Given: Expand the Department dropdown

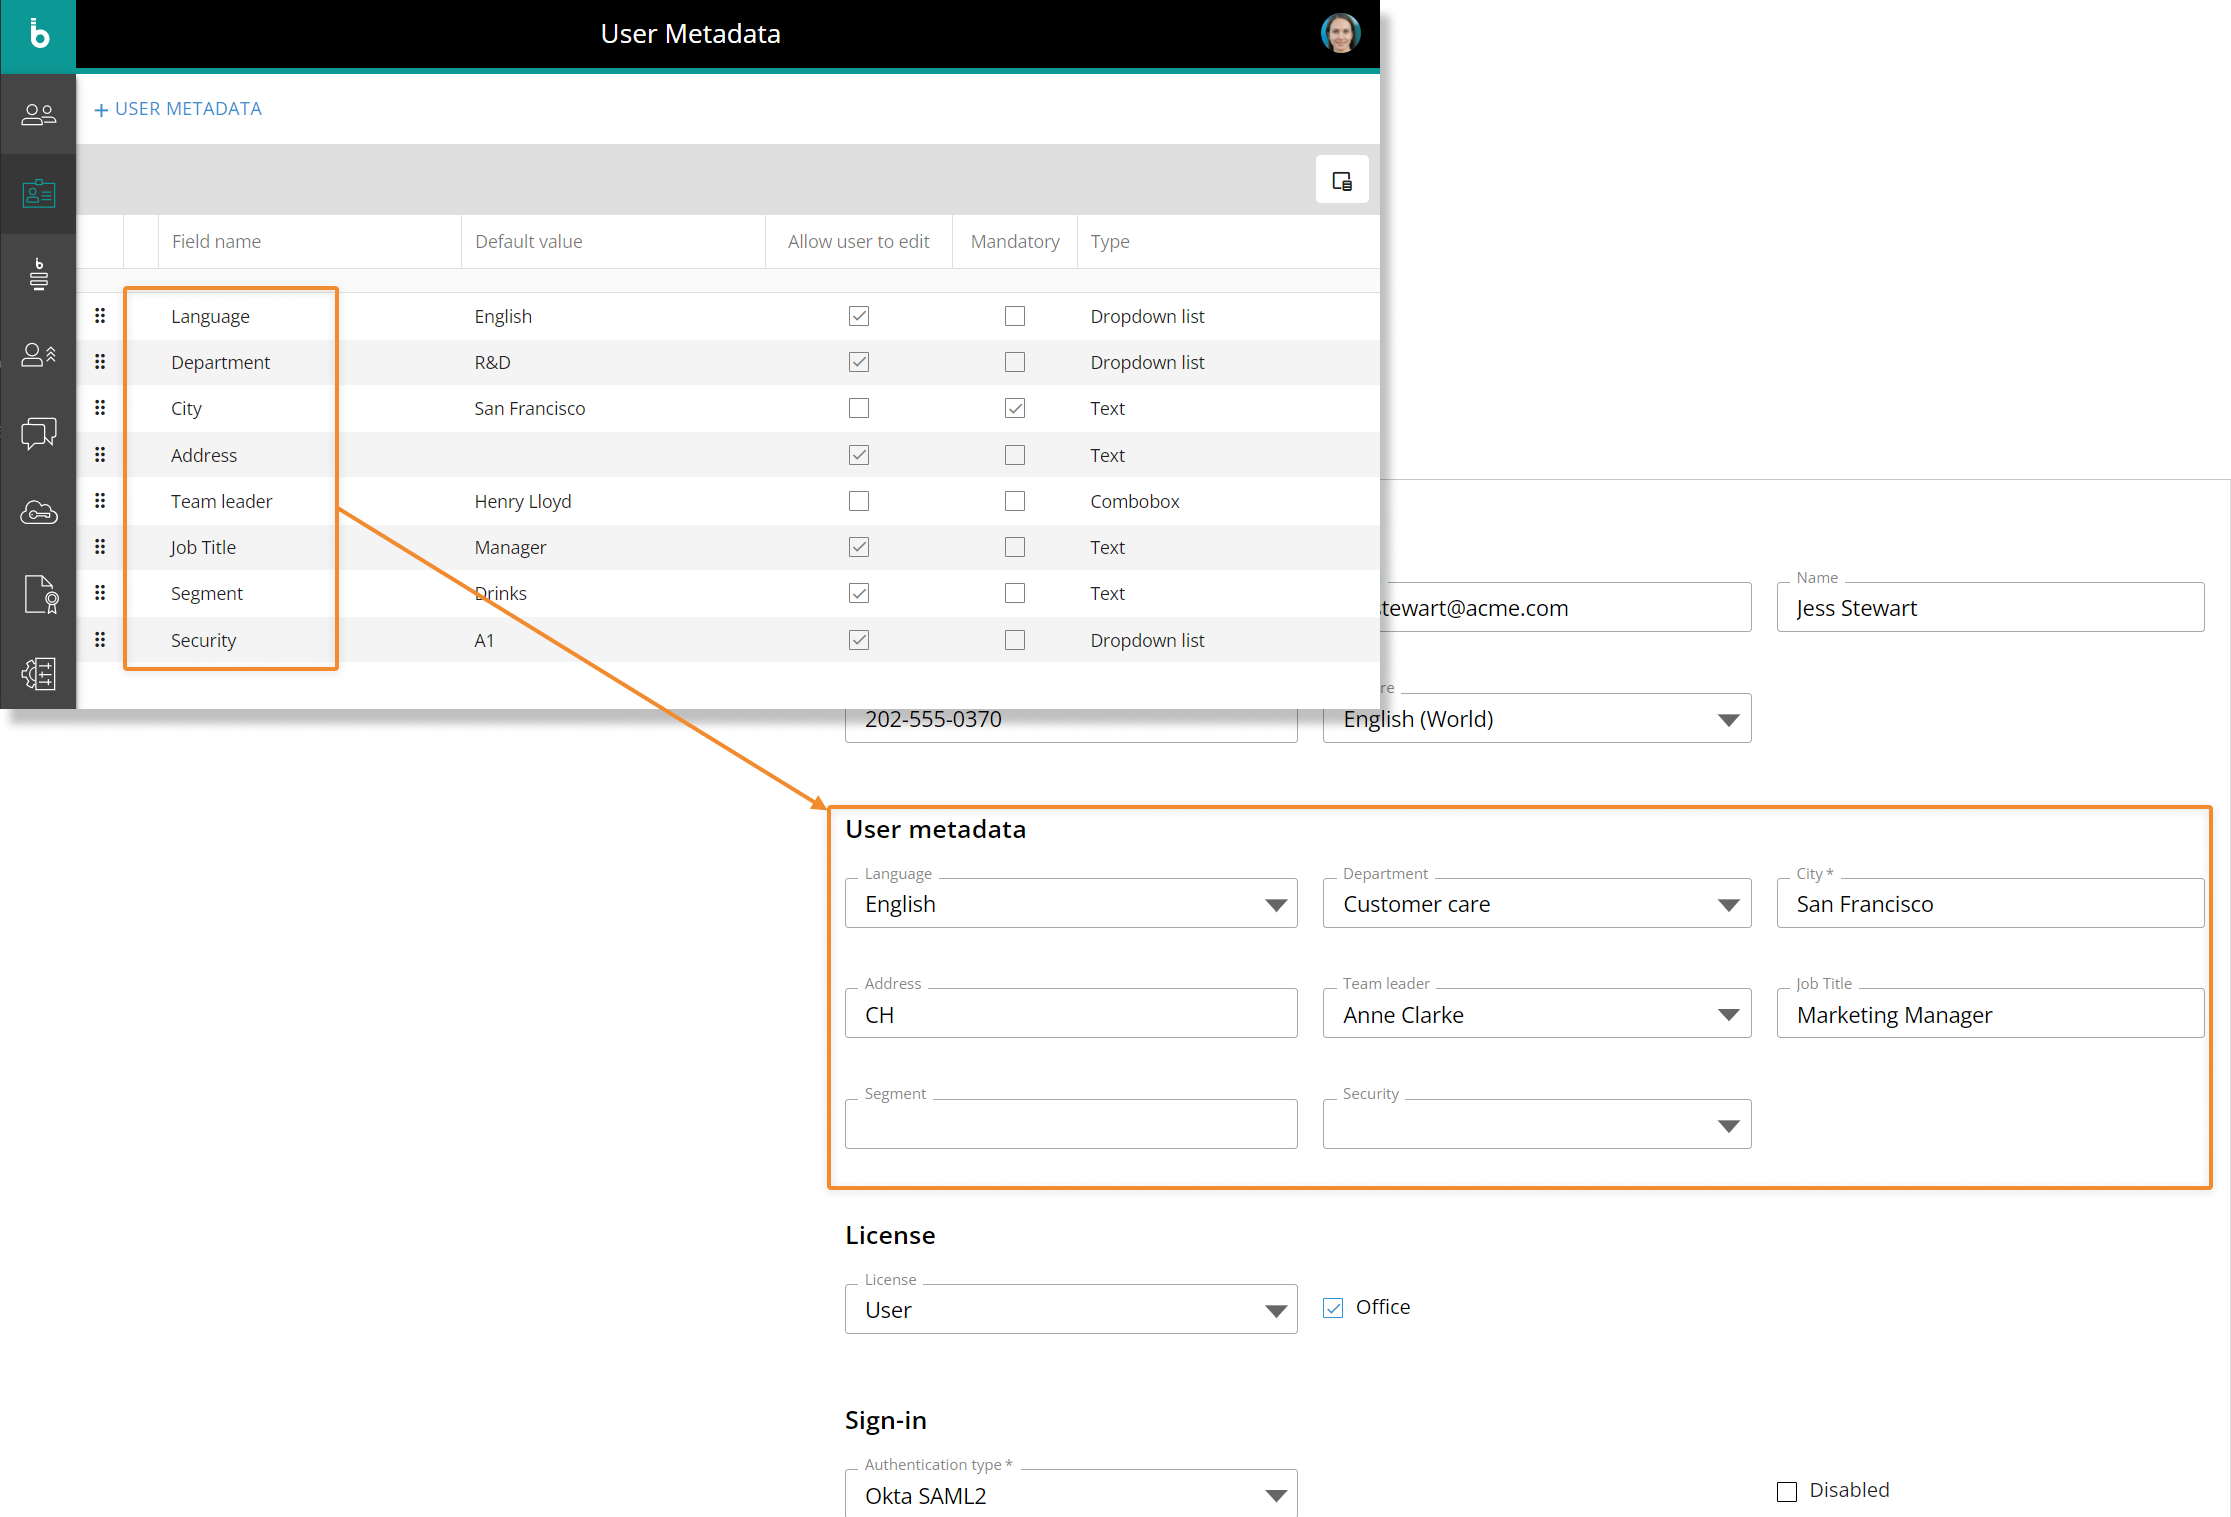Looking at the screenshot, I should (1727, 905).
